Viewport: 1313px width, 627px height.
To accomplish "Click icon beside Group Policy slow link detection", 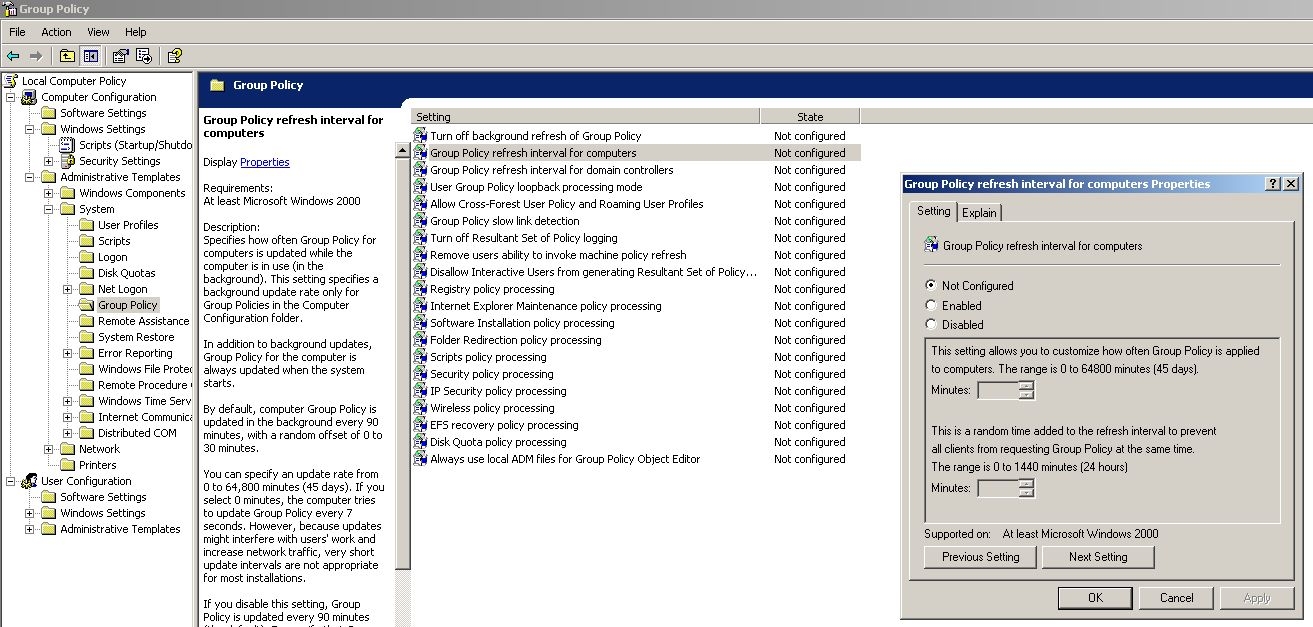I will coord(421,221).
